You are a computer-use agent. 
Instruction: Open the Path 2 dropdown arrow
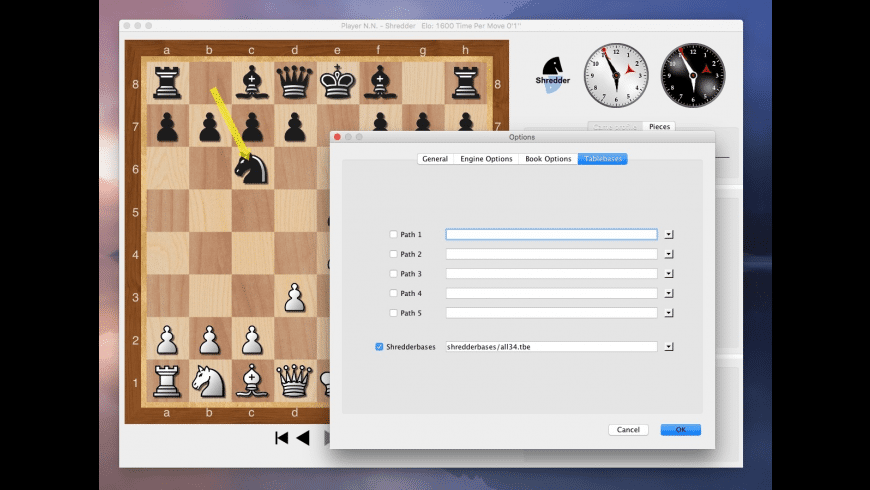[669, 254]
